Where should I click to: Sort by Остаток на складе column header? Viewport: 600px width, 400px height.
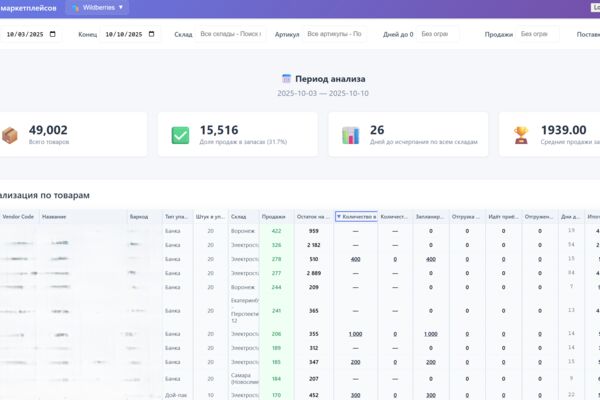tap(313, 217)
